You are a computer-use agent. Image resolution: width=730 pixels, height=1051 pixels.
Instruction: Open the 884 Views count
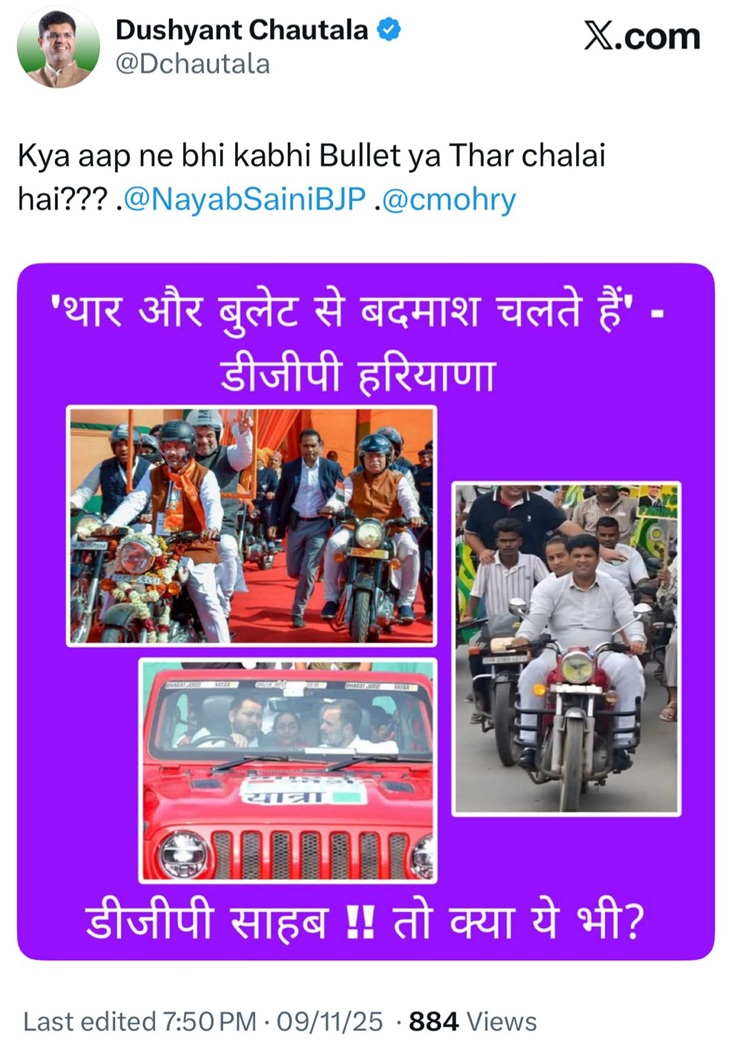[473, 1022]
